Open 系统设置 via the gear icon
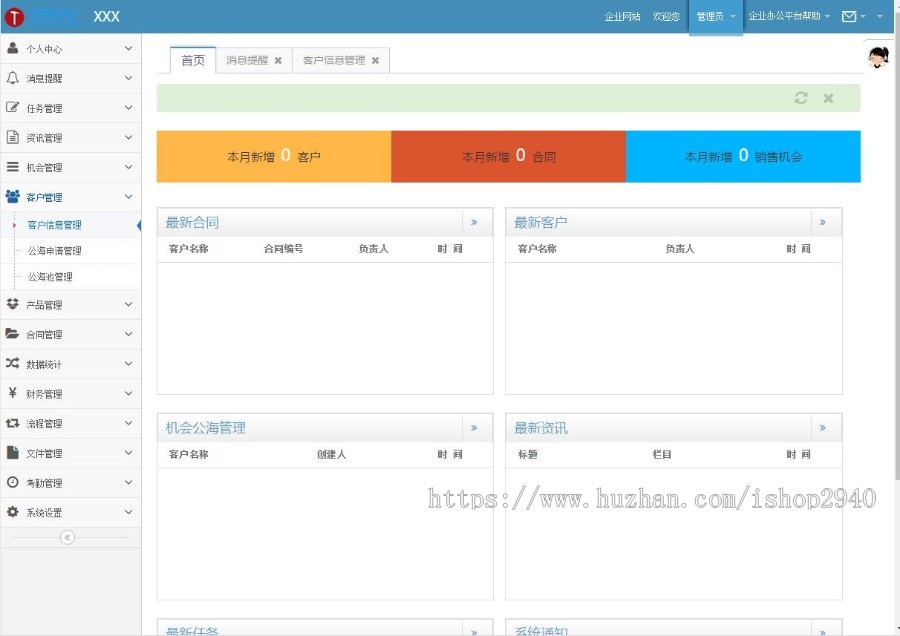 tap(12, 512)
